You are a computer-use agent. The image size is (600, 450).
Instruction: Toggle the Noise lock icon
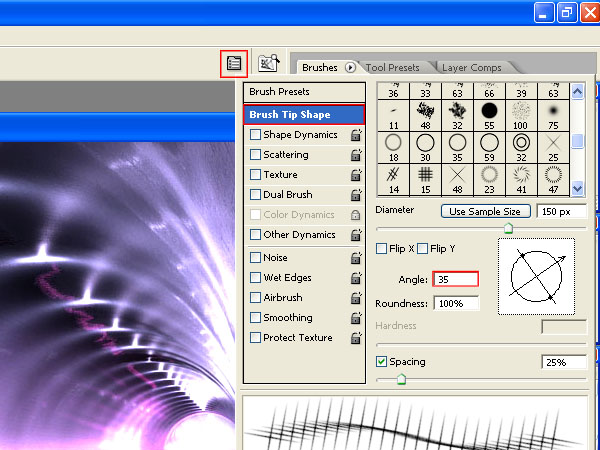click(x=356, y=258)
